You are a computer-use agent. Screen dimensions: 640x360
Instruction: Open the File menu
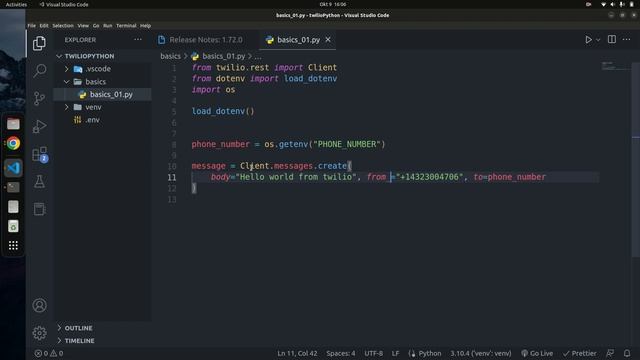coord(31,25)
